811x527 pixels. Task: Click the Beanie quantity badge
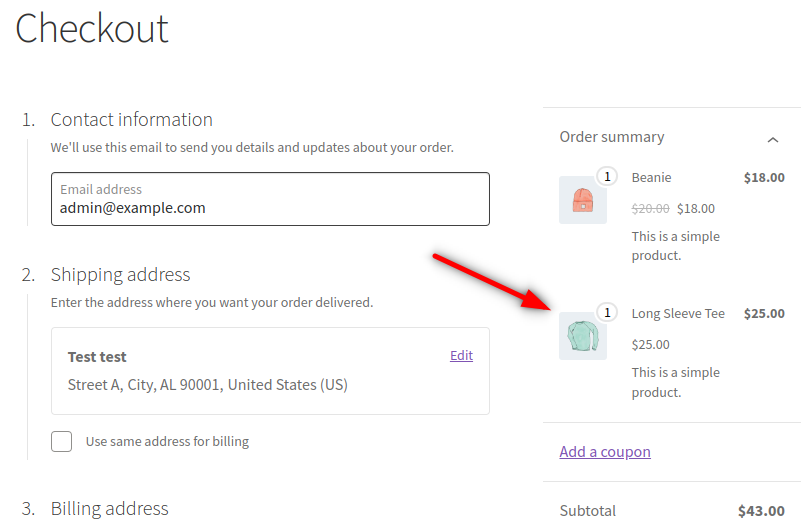pos(606,177)
